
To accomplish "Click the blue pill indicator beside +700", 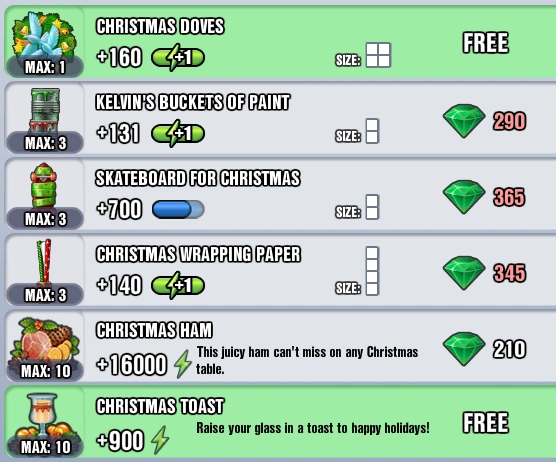I will click(x=178, y=209).
